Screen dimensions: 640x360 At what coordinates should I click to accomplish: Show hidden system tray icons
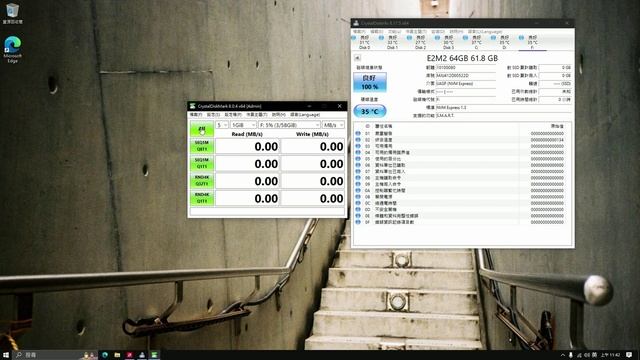click(563, 355)
